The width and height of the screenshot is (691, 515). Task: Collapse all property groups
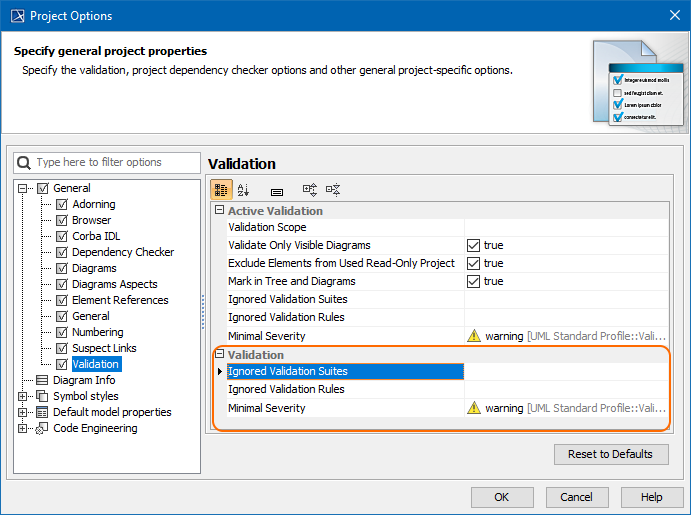(x=333, y=190)
